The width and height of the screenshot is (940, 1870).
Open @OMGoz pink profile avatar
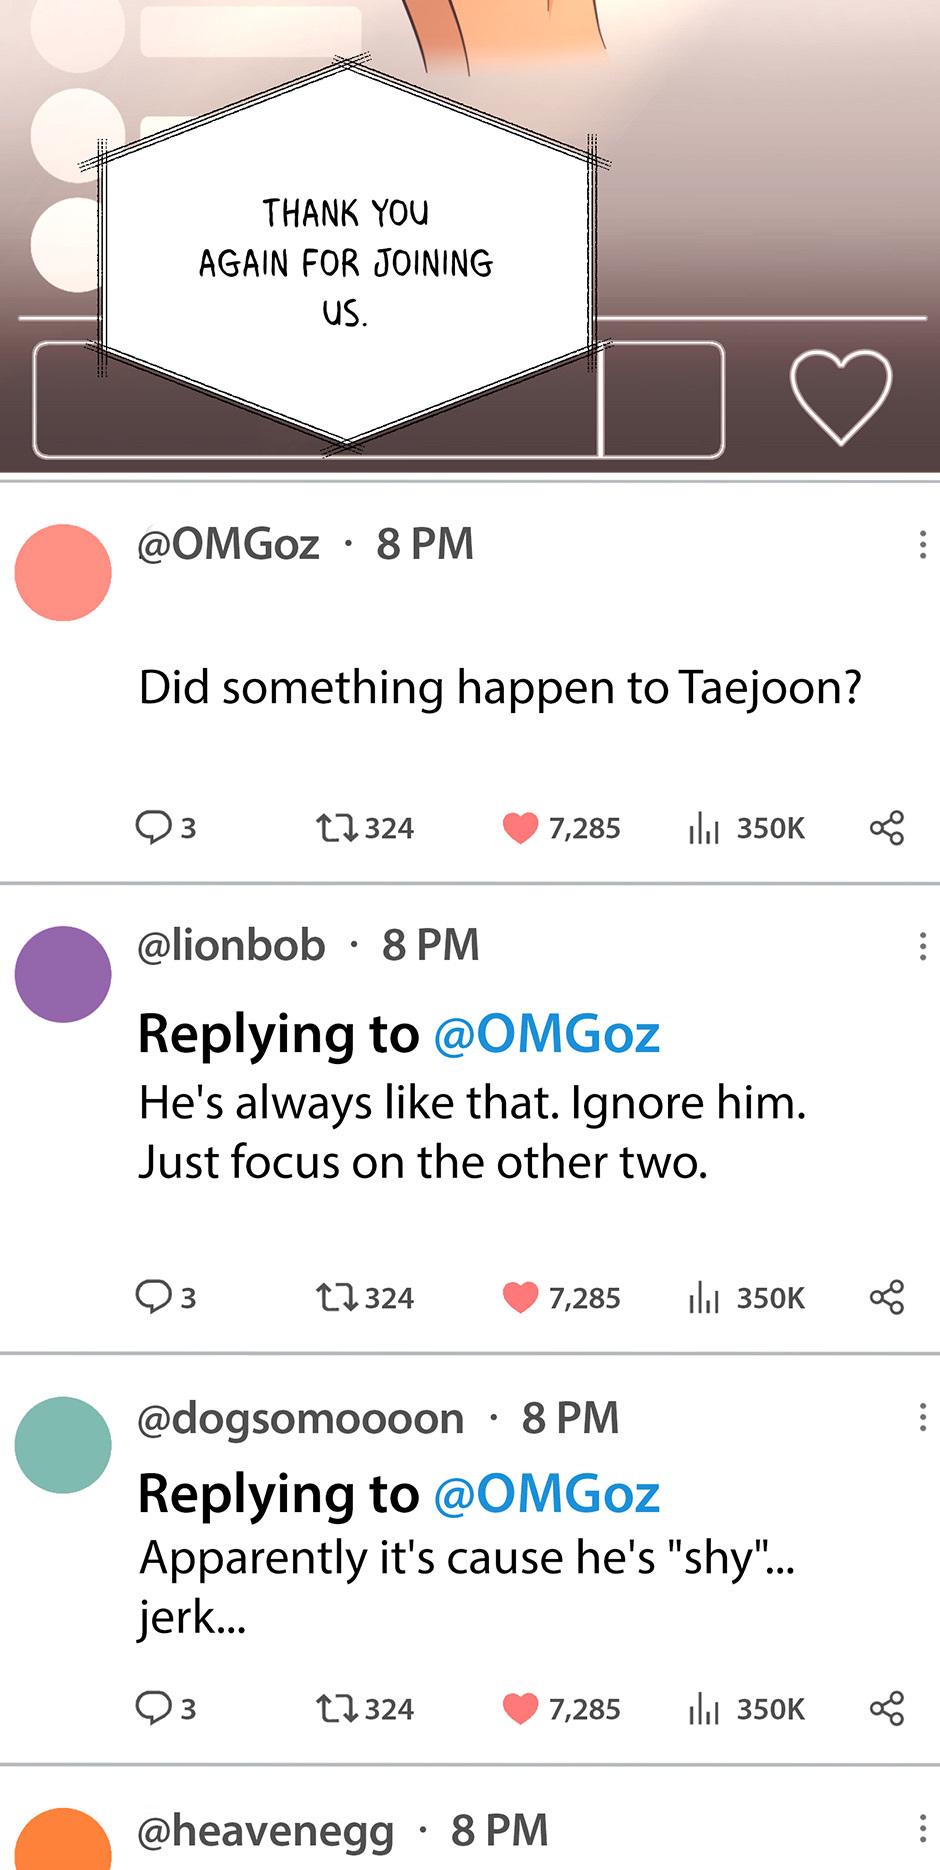tap(63, 573)
